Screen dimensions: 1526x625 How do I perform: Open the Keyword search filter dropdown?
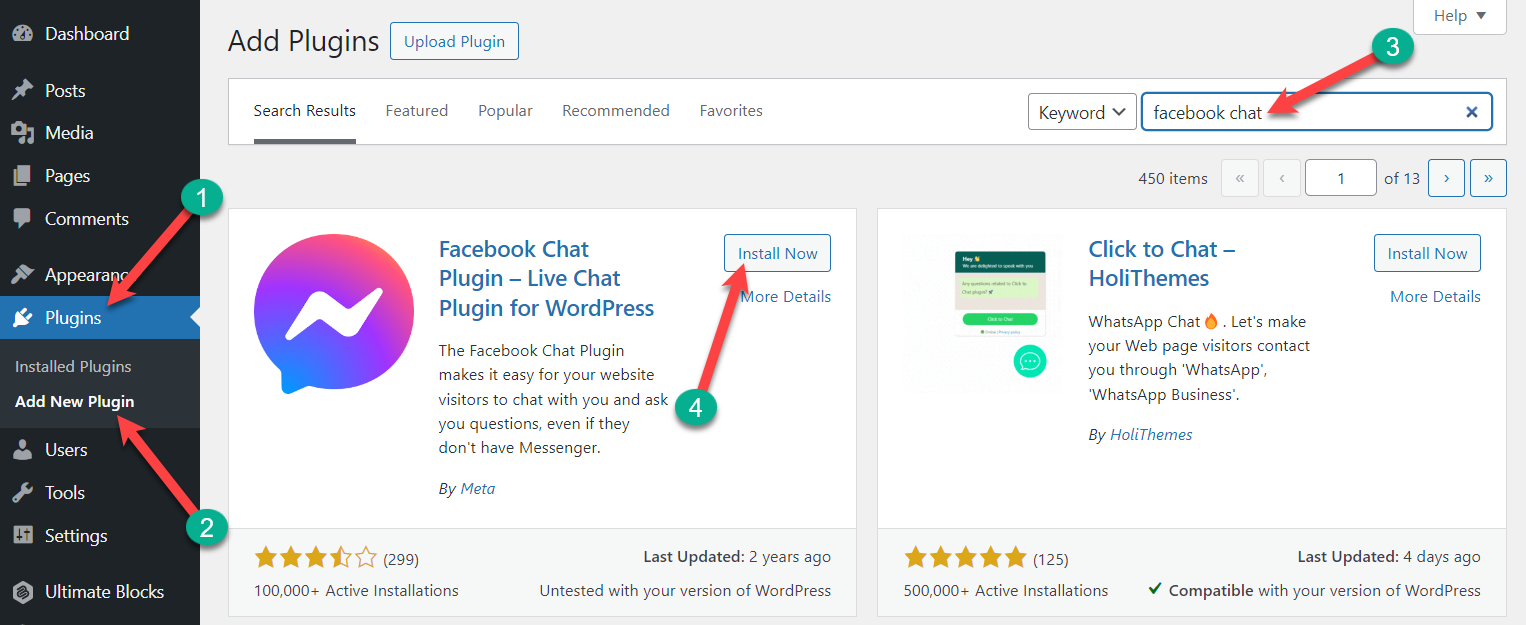click(x=1082, y=111)
